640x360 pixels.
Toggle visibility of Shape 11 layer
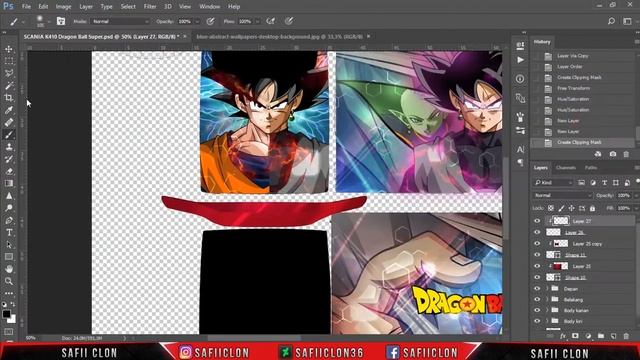click(537, 255)
